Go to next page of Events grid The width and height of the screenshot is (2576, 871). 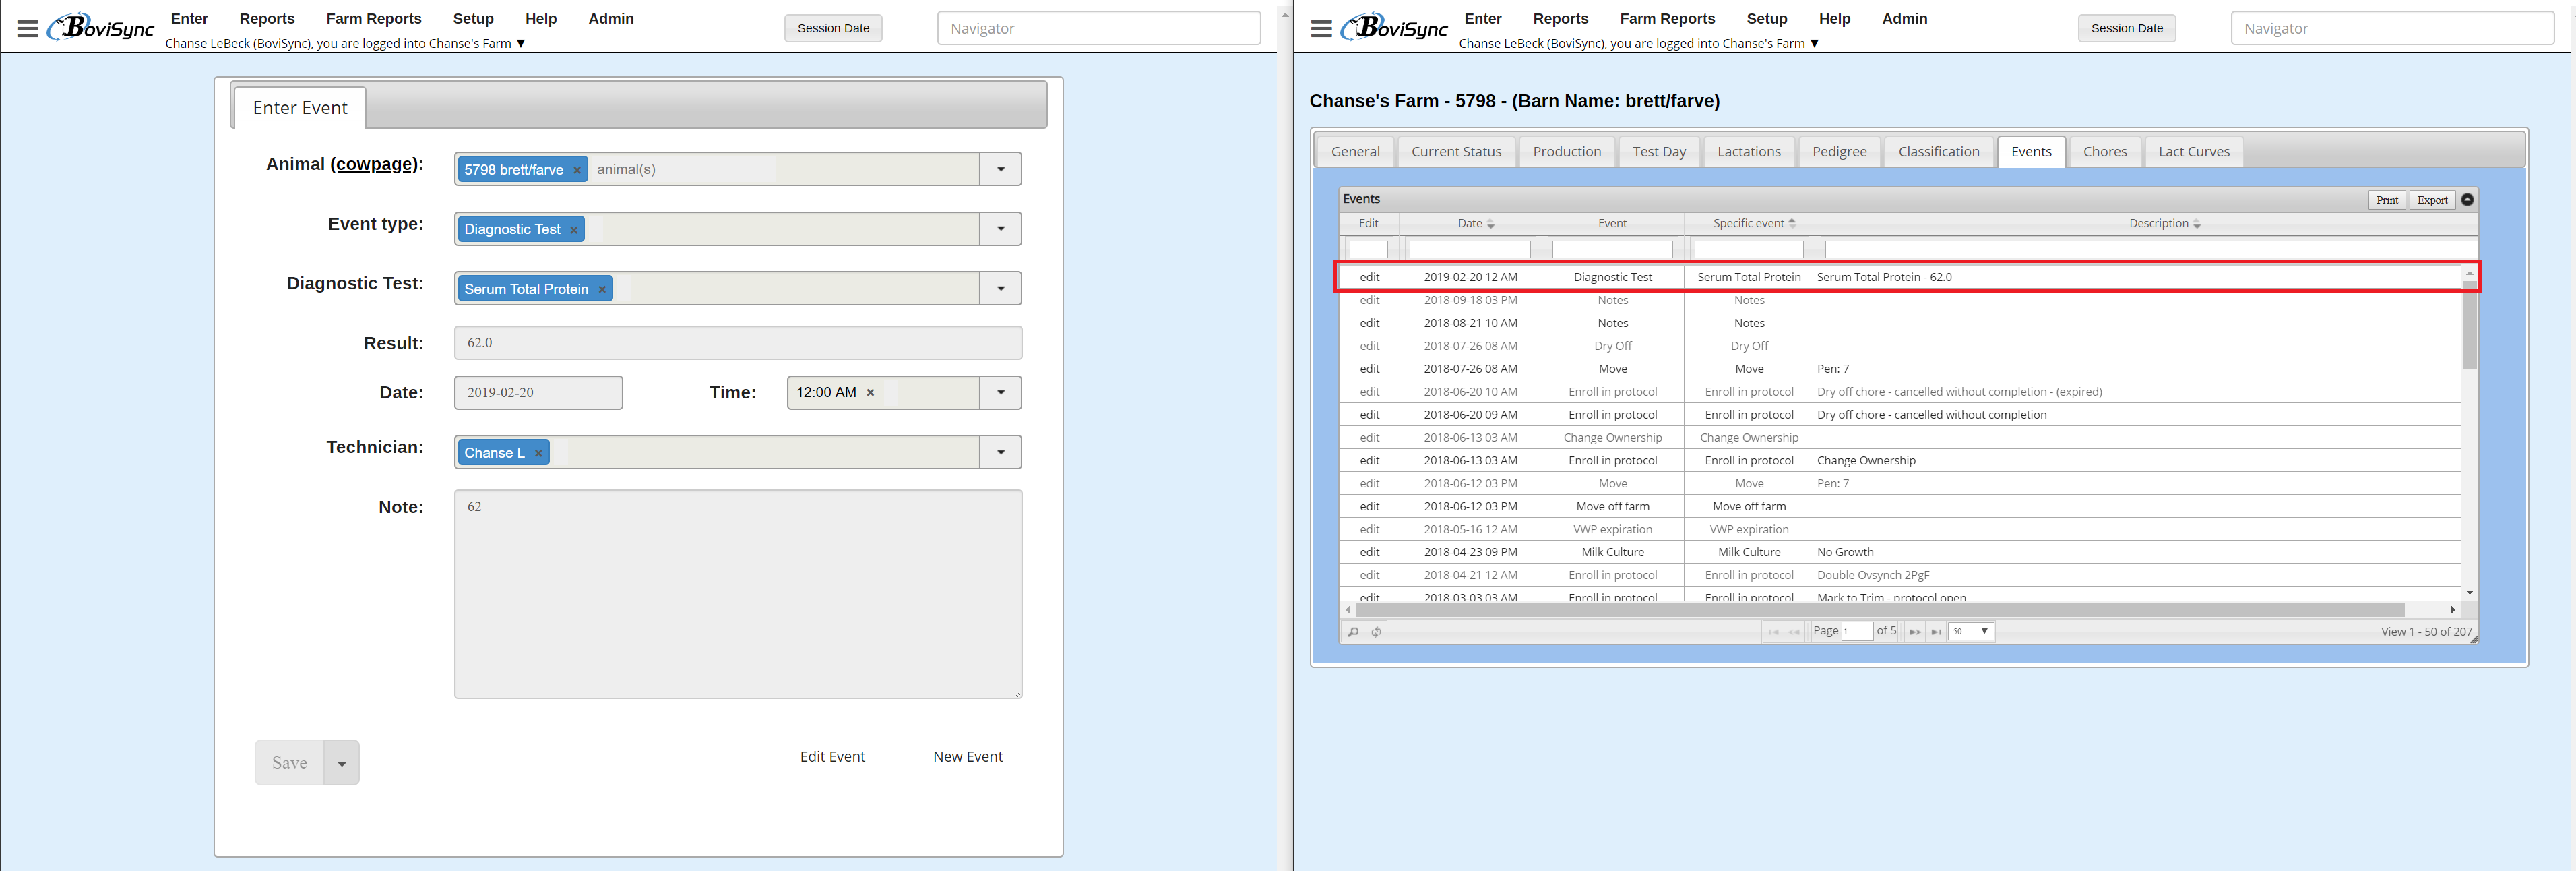tap(1914, 632)
